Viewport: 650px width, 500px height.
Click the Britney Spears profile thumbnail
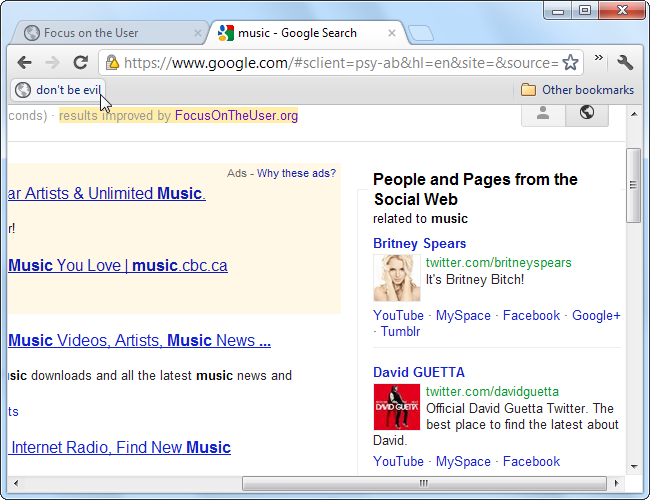[x=397, y=278]
